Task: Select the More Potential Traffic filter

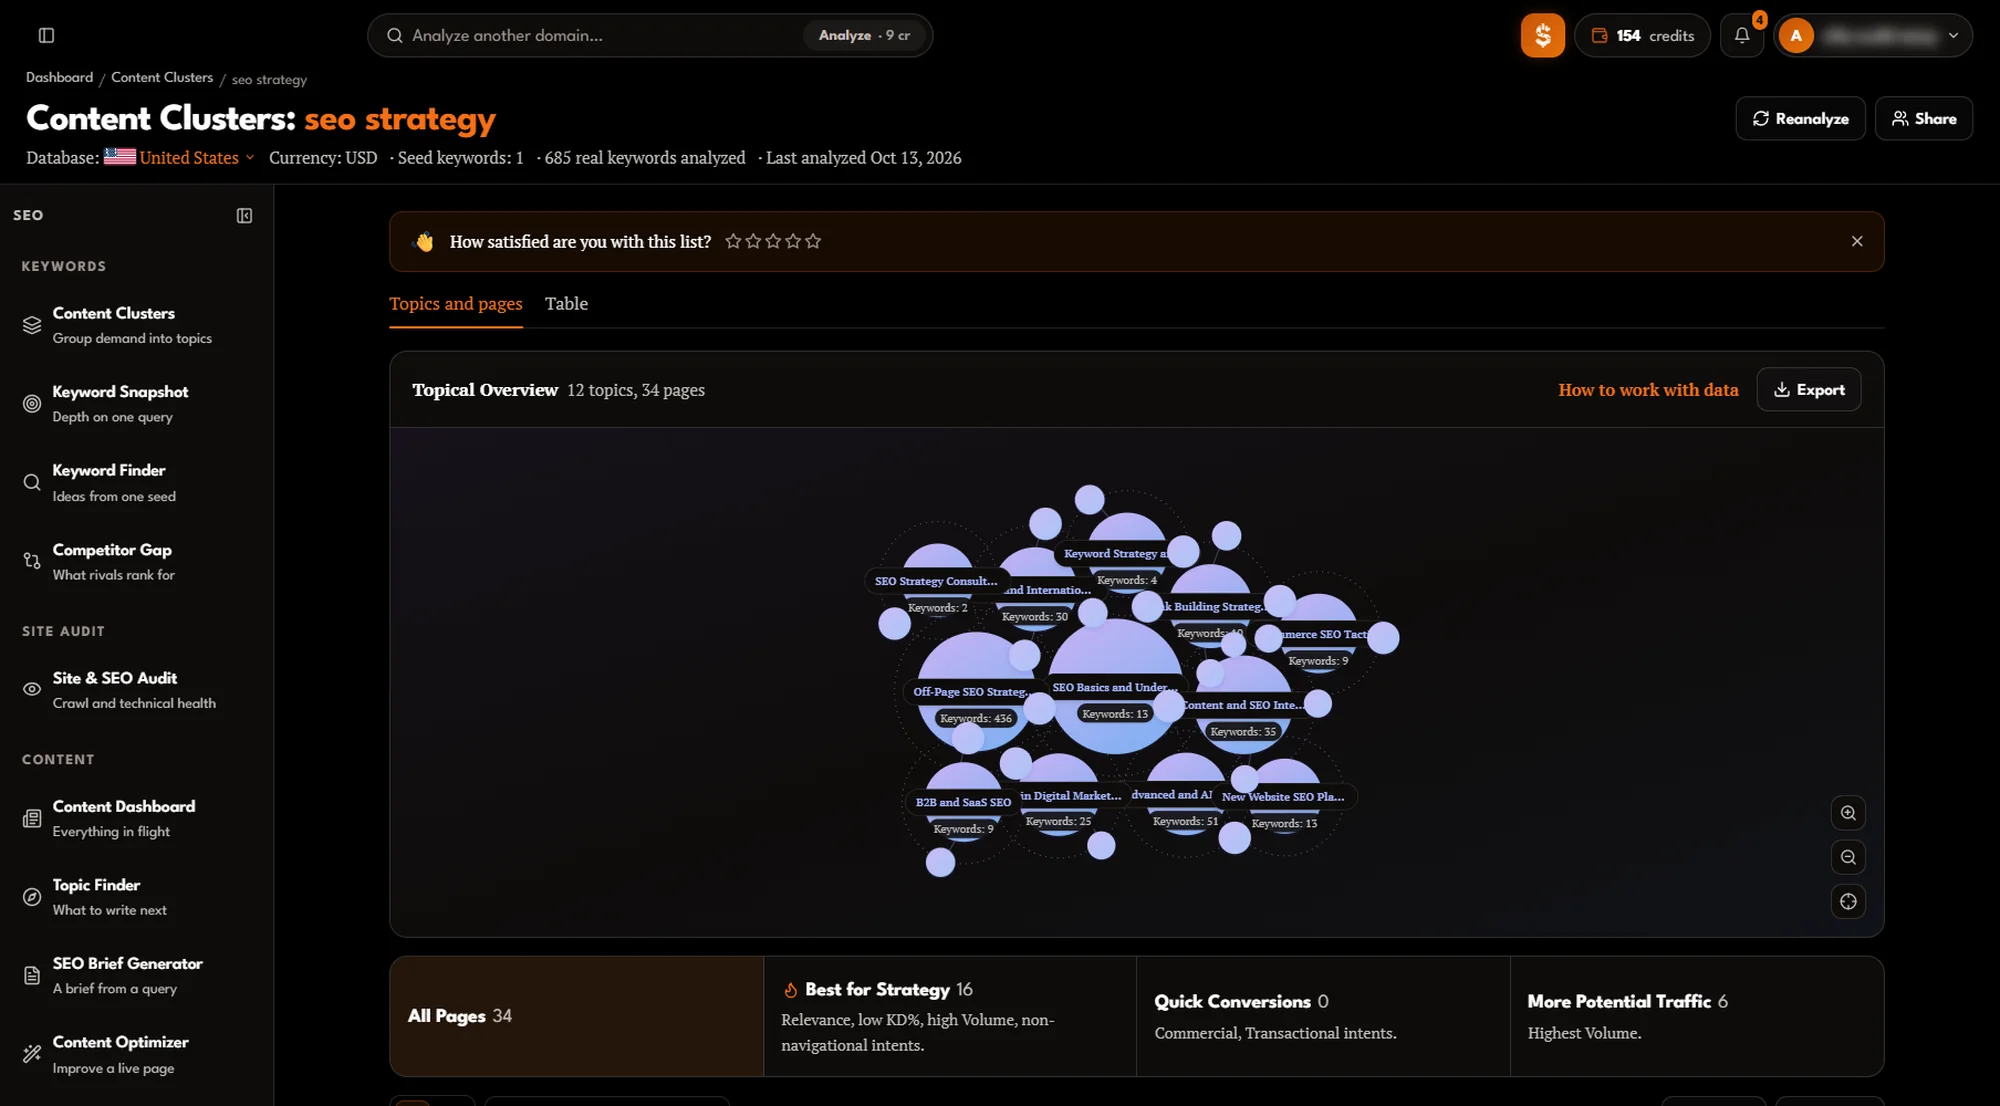Action: 1697,1017
